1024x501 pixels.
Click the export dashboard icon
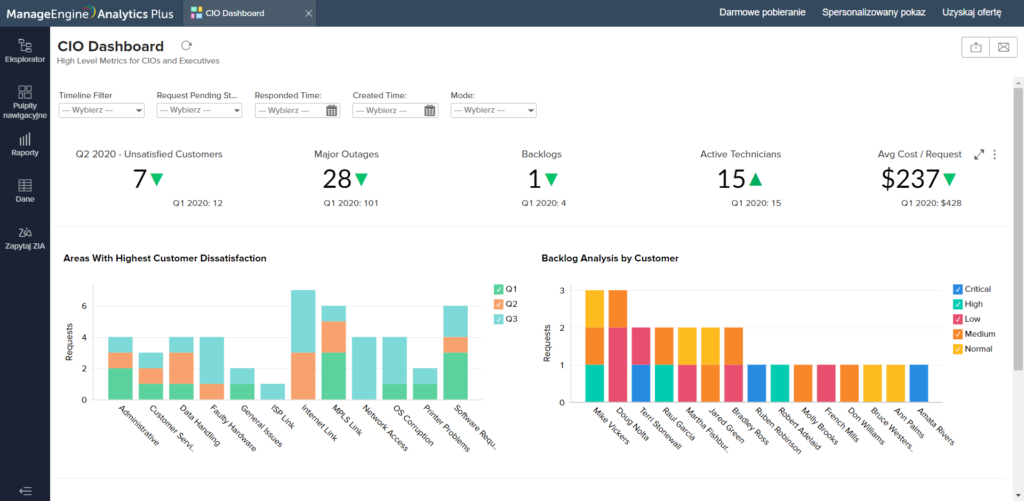click(x=974, y=47)
